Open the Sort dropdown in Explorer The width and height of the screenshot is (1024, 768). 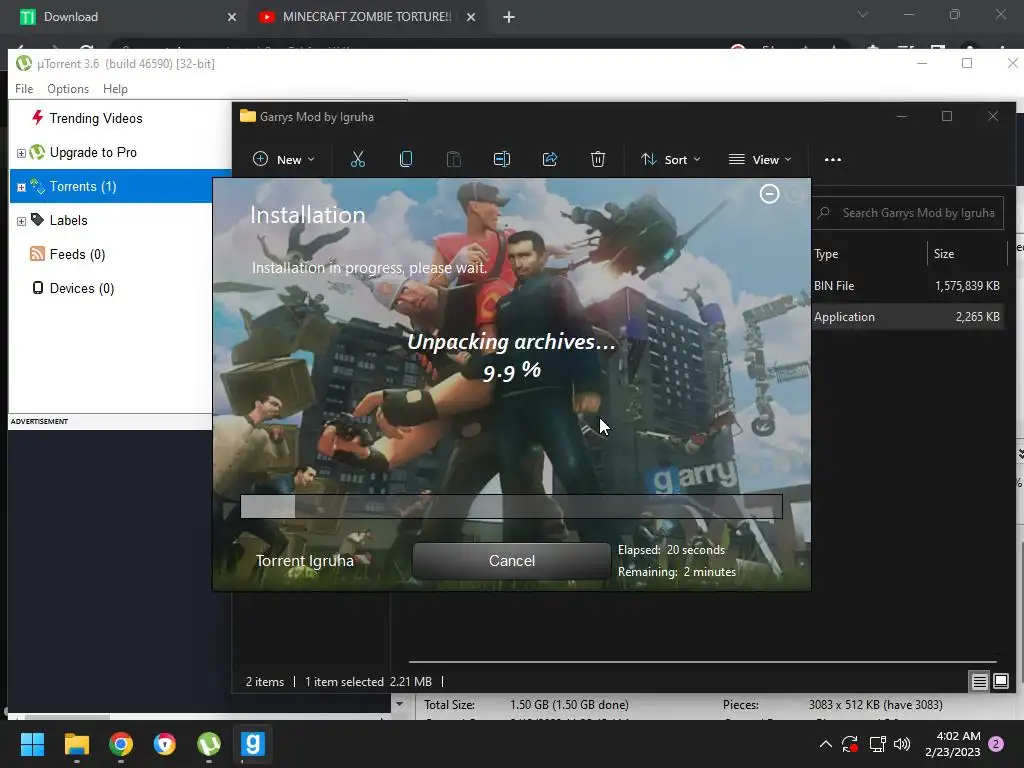671,159
